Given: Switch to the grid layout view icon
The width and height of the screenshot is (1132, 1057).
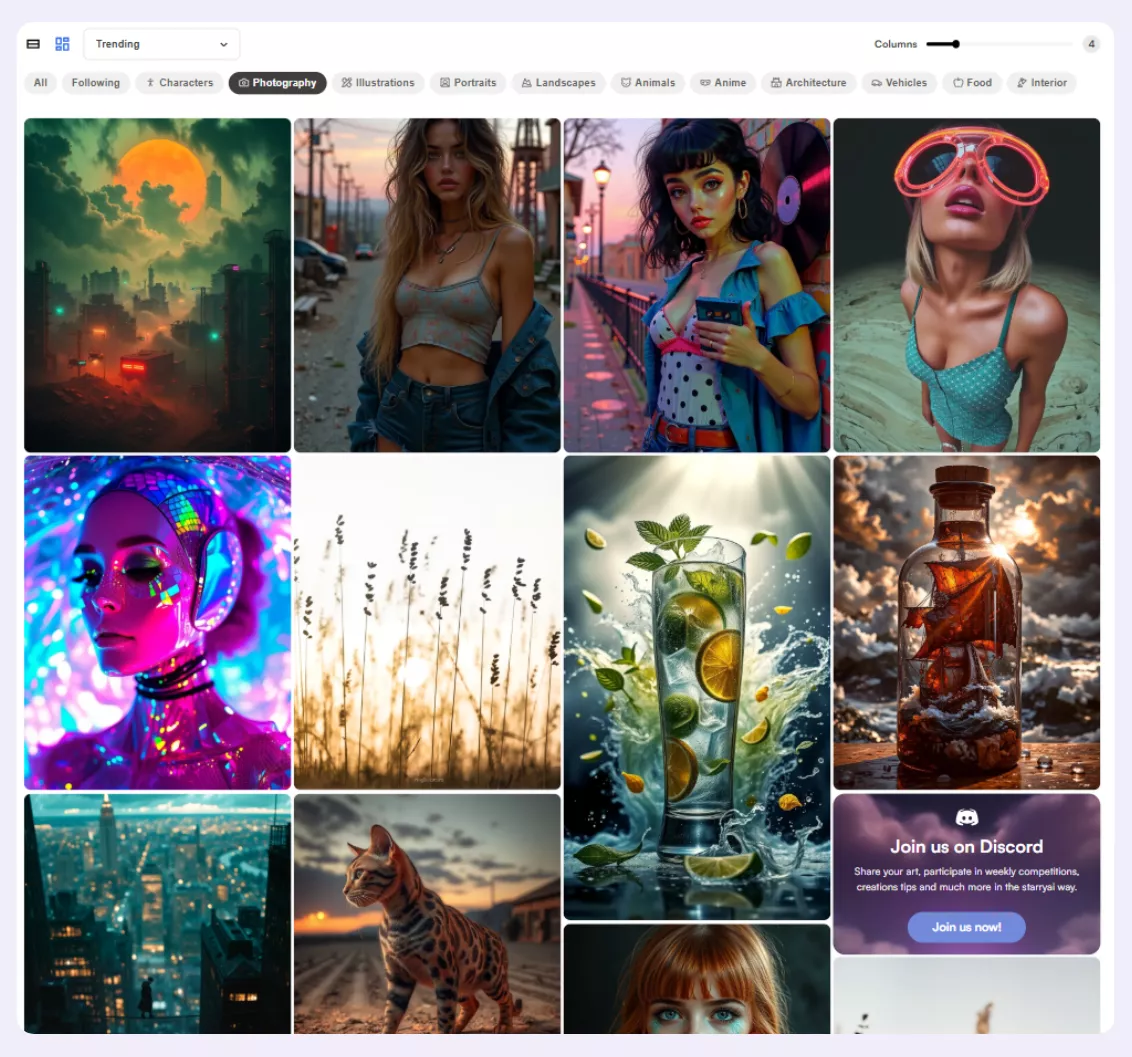Looking at the screenshot, I should (63, 44).
